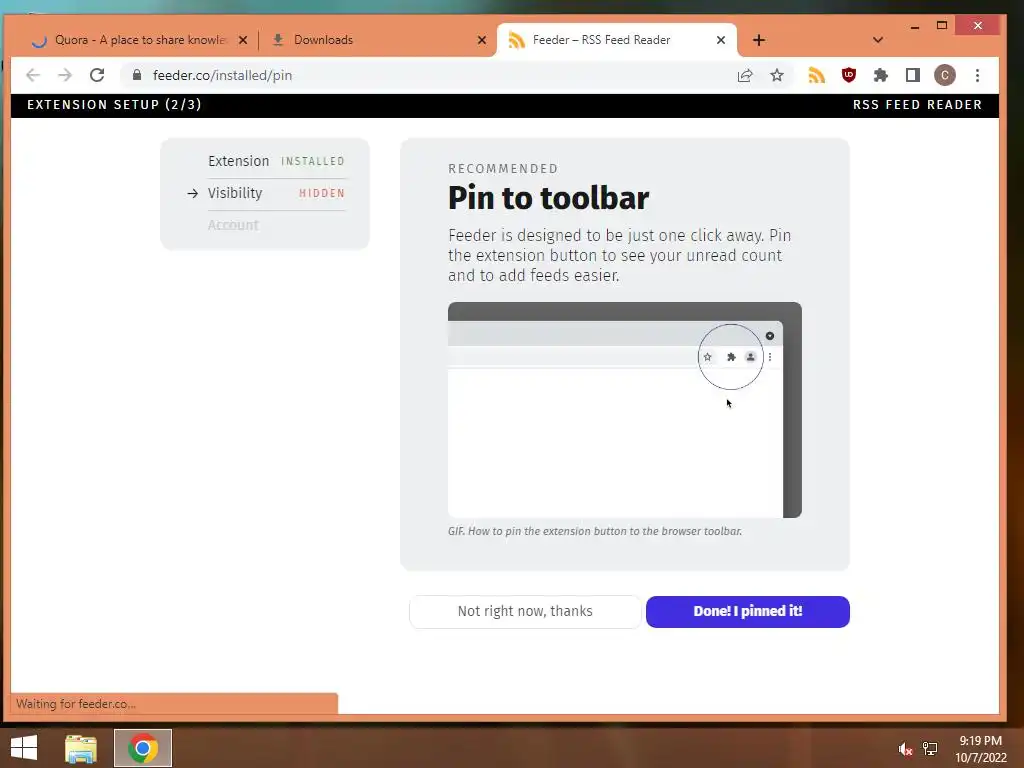
Task: Click the share page icon in address bar
Action: pos(745,76)
